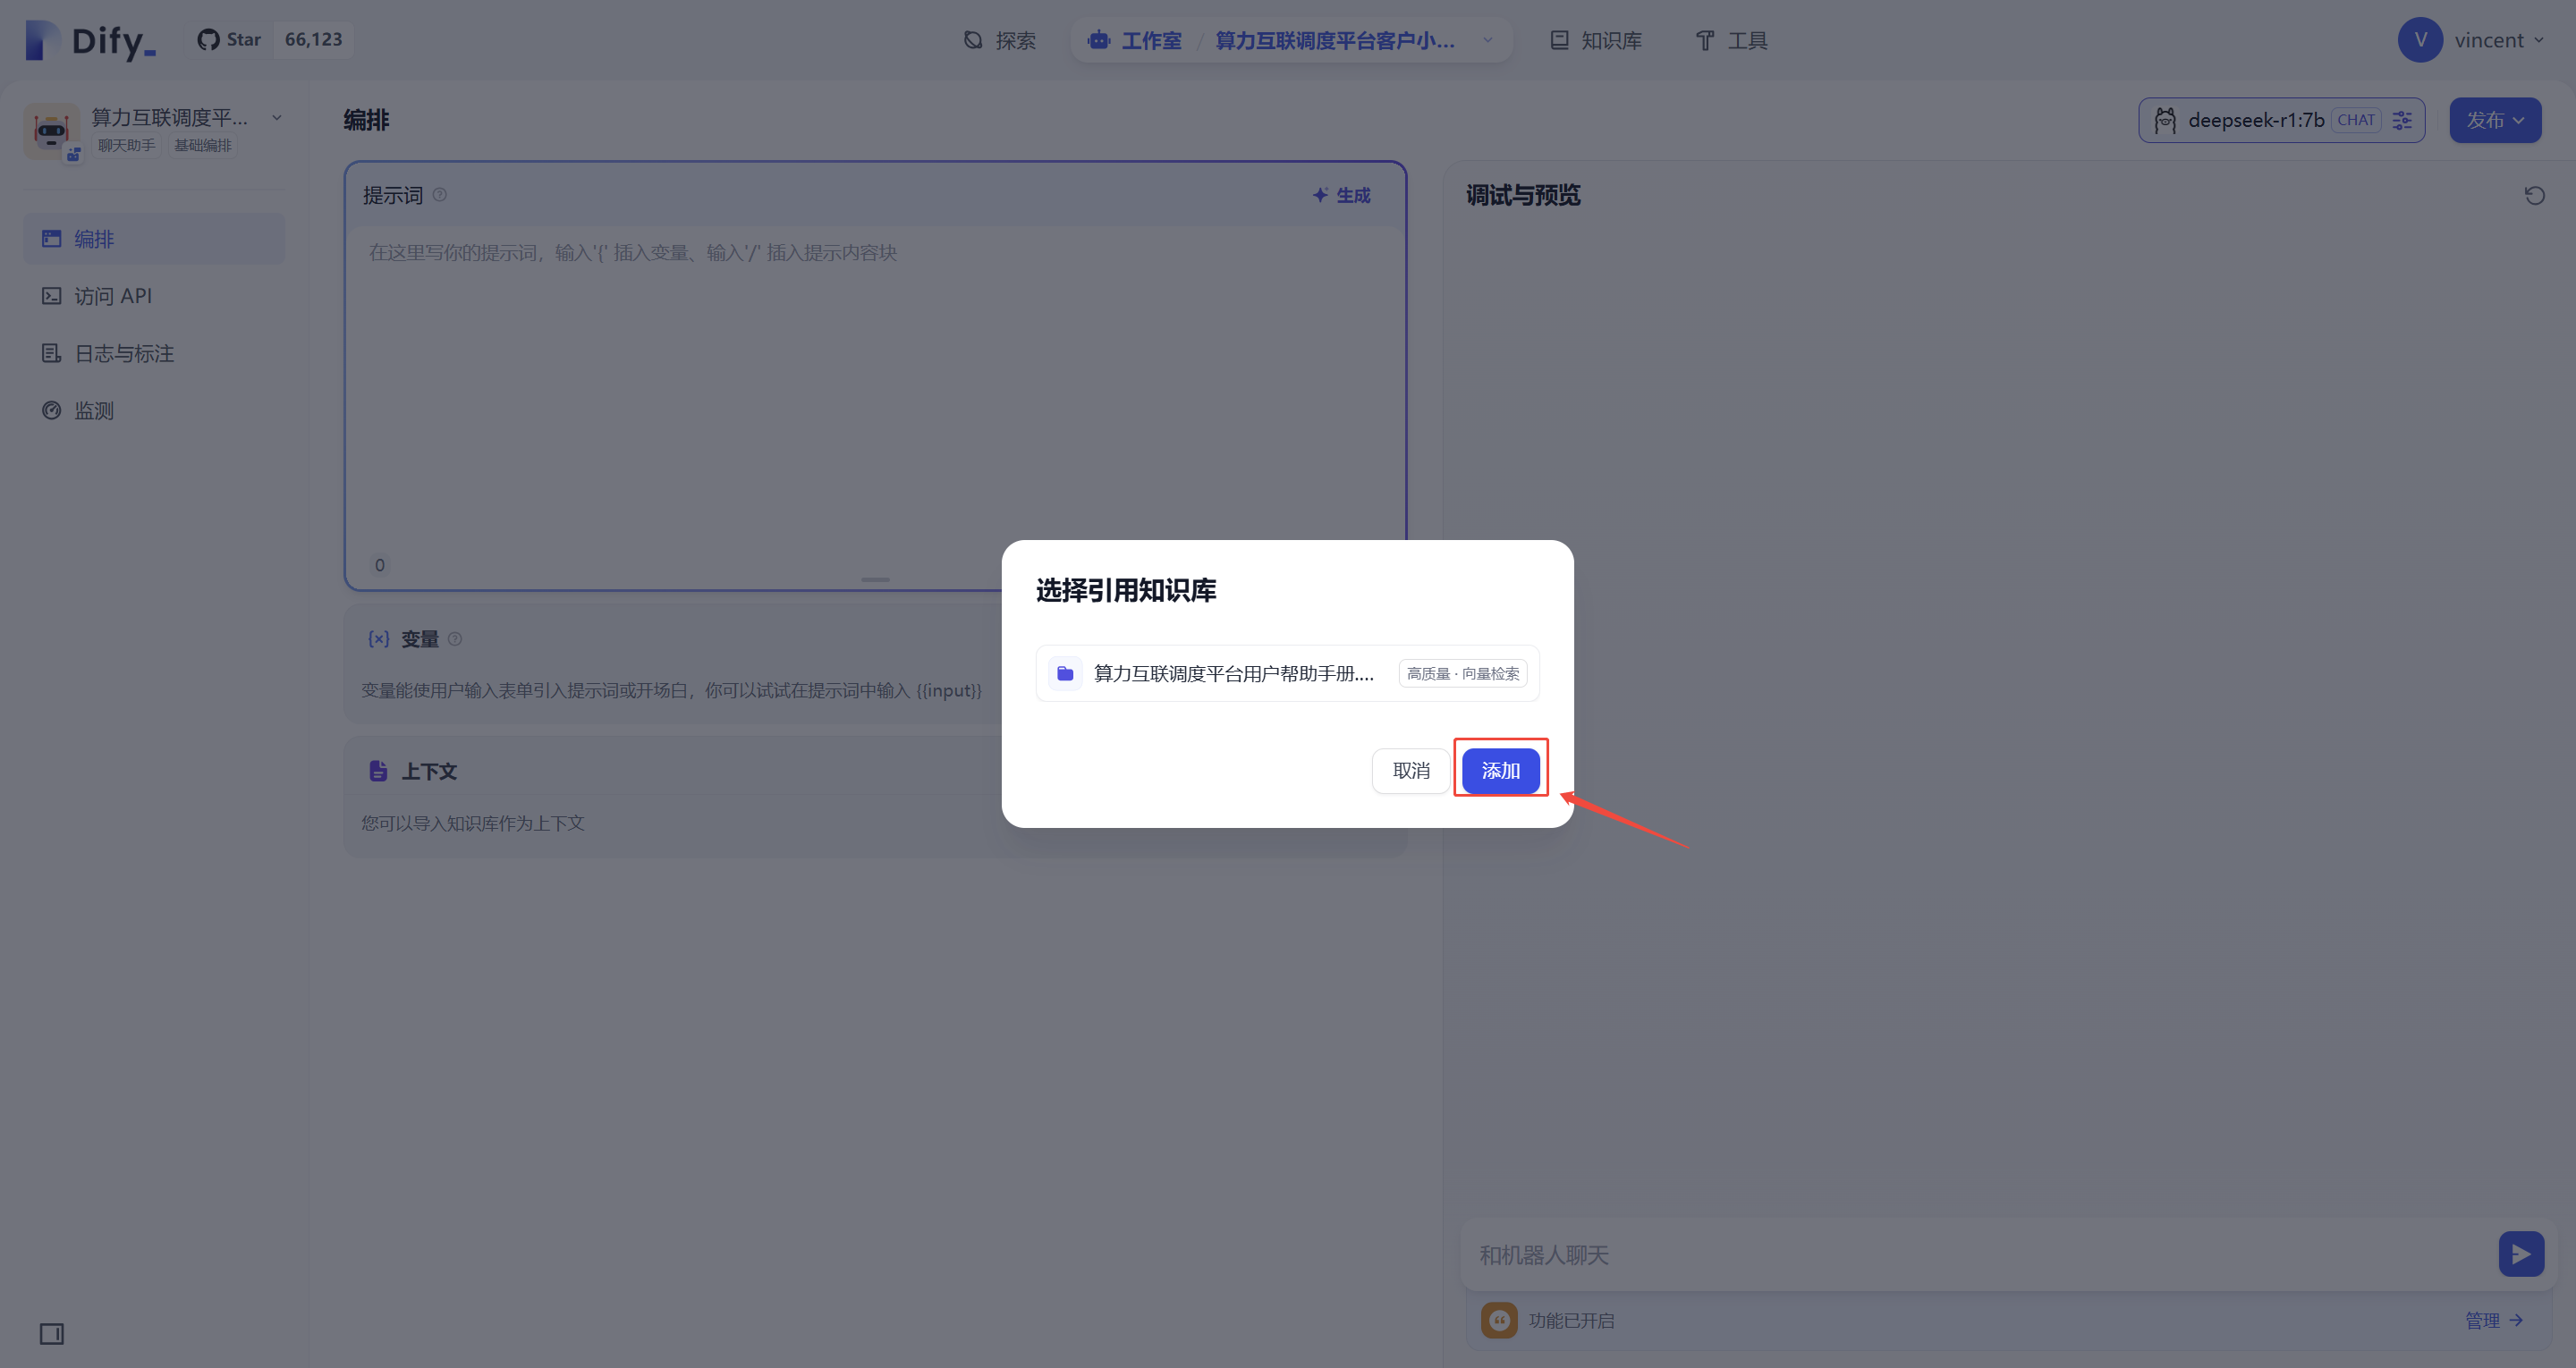Open the 管理 manage link
2576x1368 pixels.
pos(2493,1321)
